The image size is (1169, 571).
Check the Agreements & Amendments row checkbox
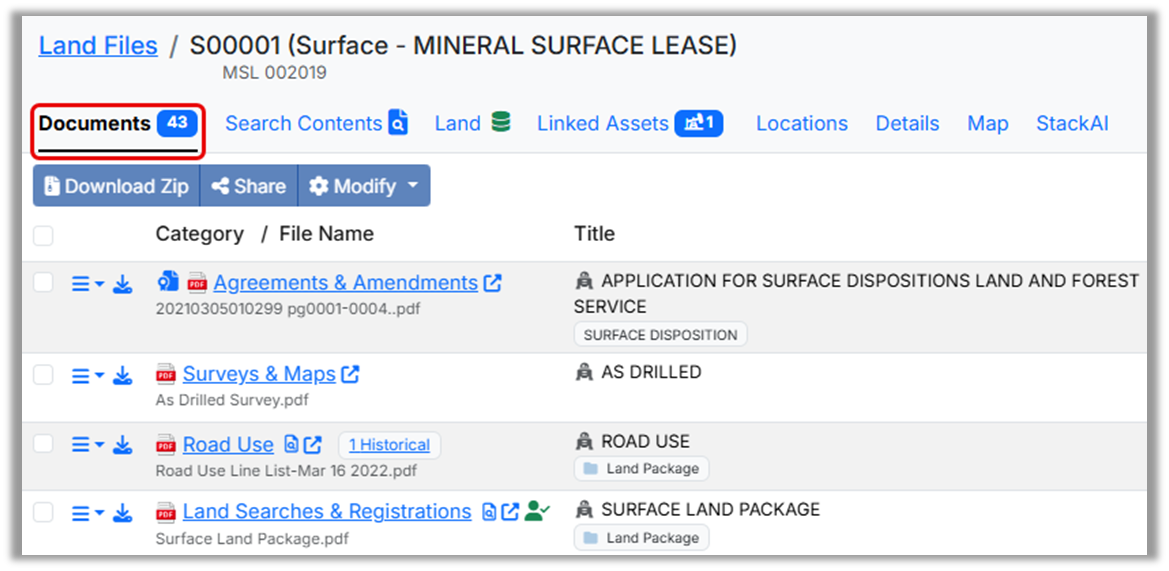point(43,283)
